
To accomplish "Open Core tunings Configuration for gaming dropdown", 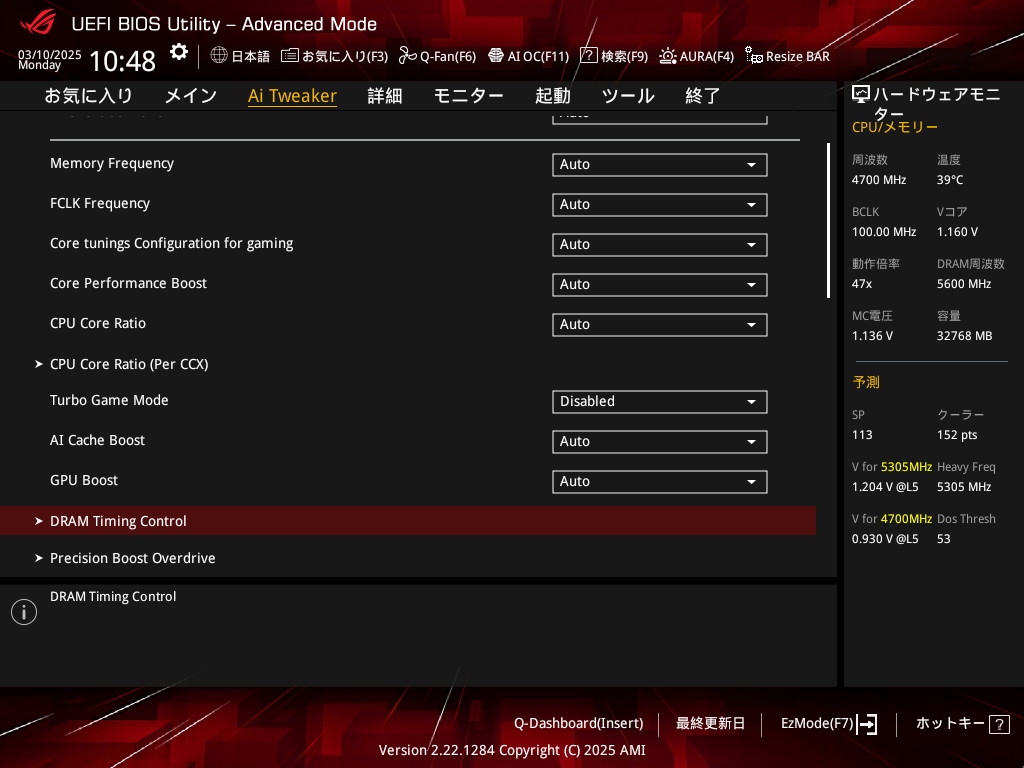I will (x=660, y=244).
